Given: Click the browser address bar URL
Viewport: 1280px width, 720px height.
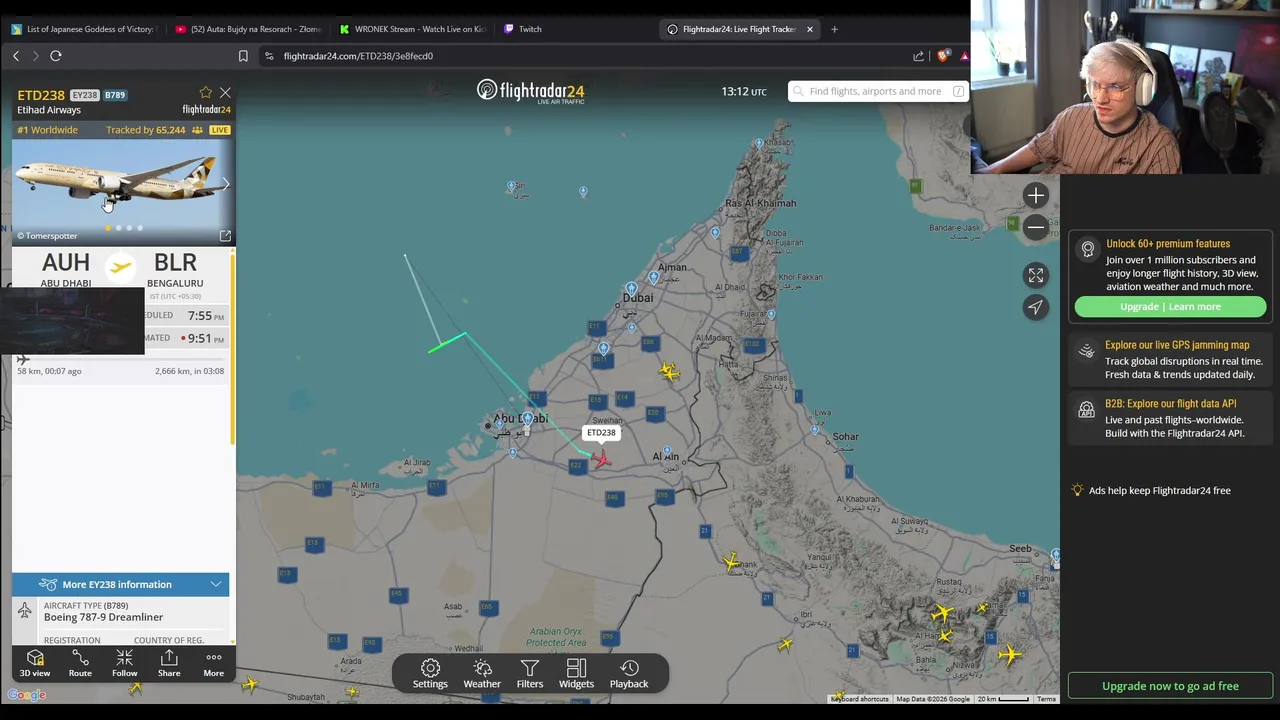Looking at the screenshot, I should [x=358, y=56].
